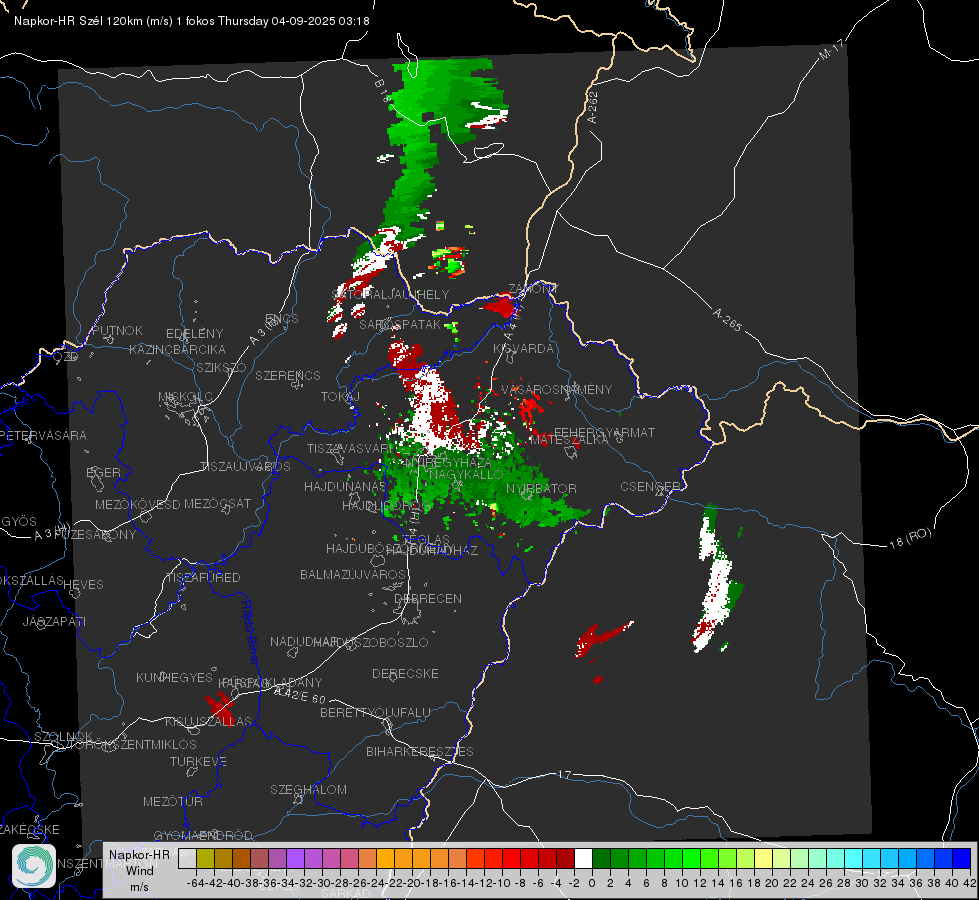The height and width of the screenshot is (900, 979).
Task: Click the EDELÉNY town label
Action: pyautogui.click(x=194, y=334)
